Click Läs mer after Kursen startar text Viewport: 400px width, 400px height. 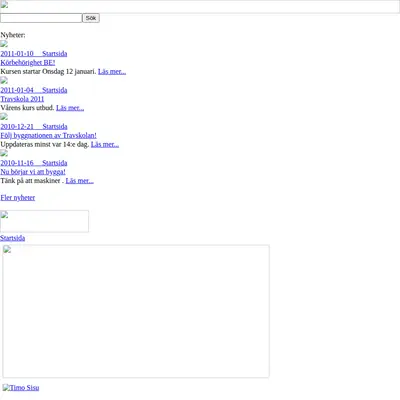[x=112, y=72]
